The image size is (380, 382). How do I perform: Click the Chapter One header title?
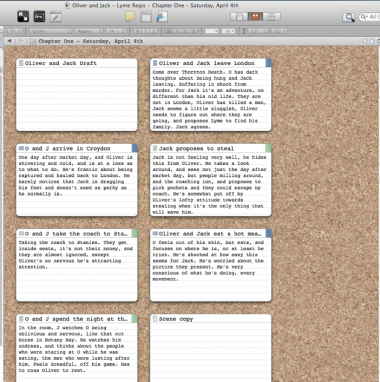coord(91,41)
